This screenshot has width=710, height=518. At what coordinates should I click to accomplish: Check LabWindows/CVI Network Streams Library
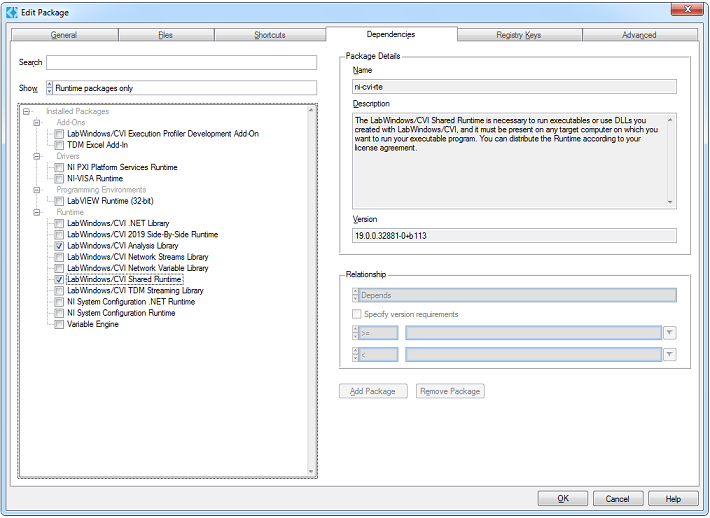59,257
